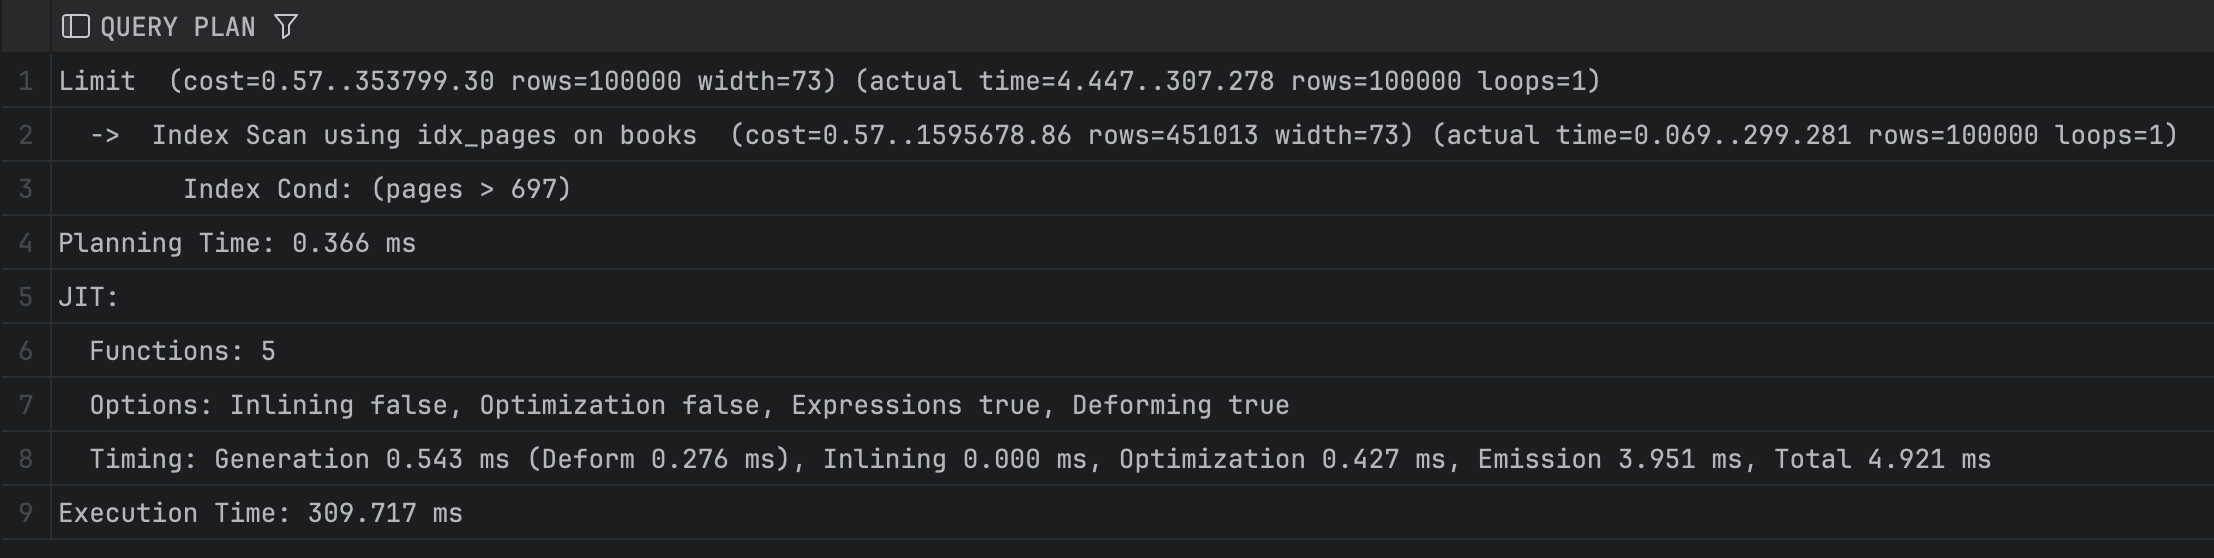Select the Options: Inlining false cell
This screenshot has width=2214, height=558.
(x=688, y=405)
